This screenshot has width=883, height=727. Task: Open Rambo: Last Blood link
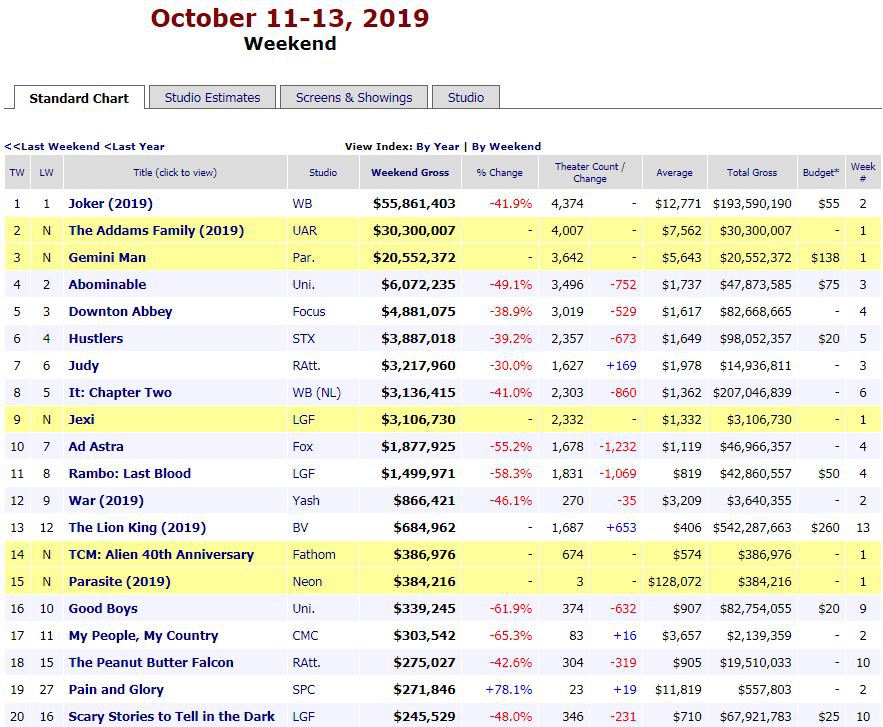[x=130, y=474]
